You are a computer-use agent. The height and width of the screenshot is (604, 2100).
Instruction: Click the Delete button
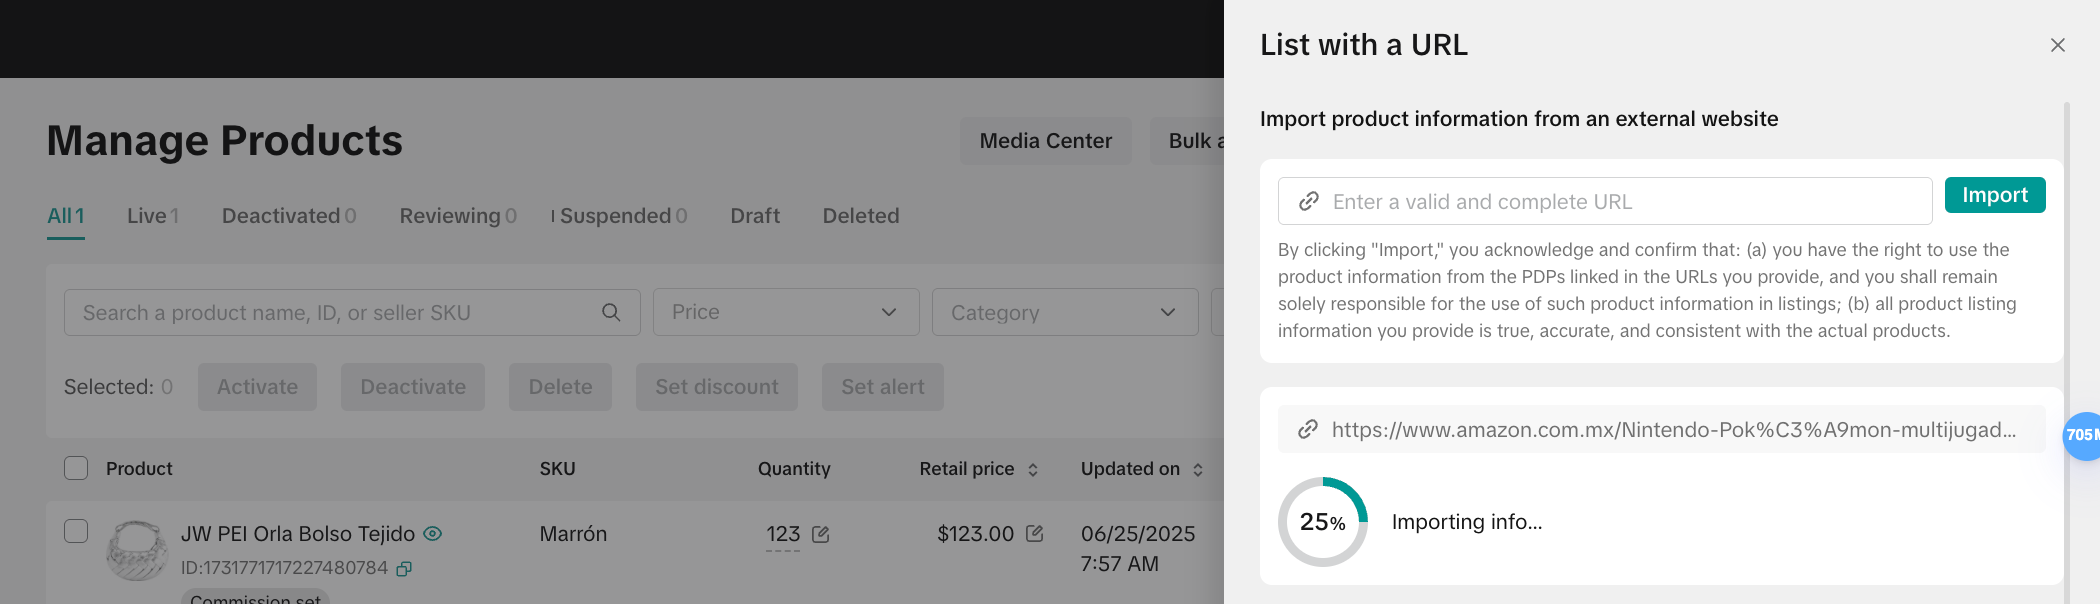point(560,387)
